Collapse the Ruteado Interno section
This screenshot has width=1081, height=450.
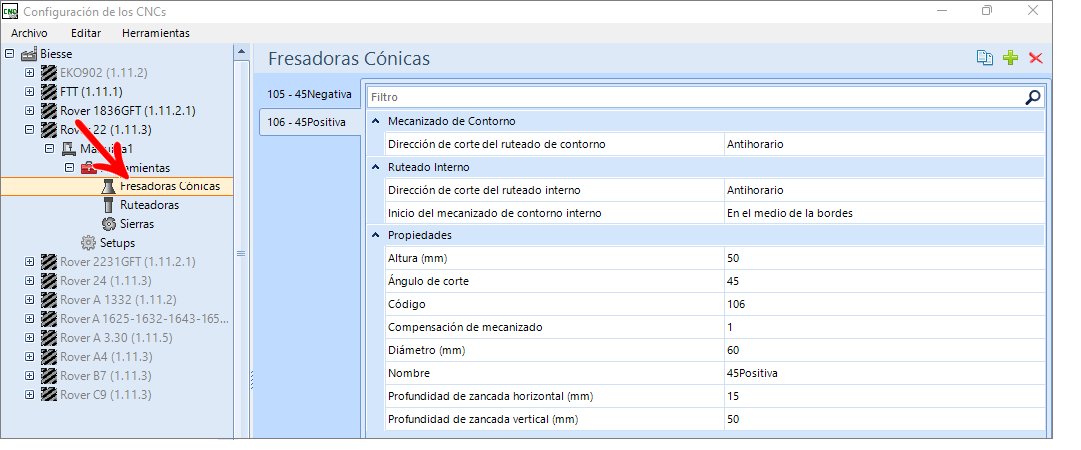click(376, 167)
